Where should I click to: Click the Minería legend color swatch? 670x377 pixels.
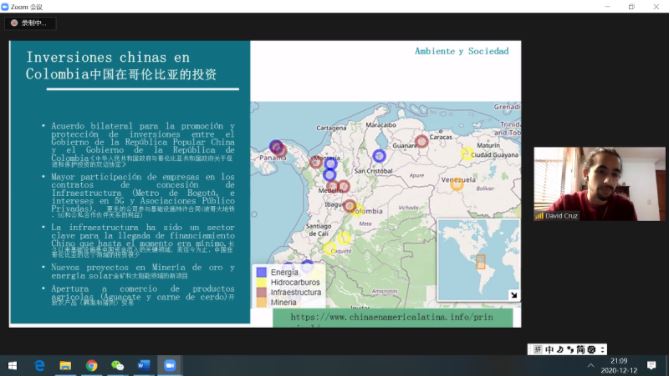point(262,302)
